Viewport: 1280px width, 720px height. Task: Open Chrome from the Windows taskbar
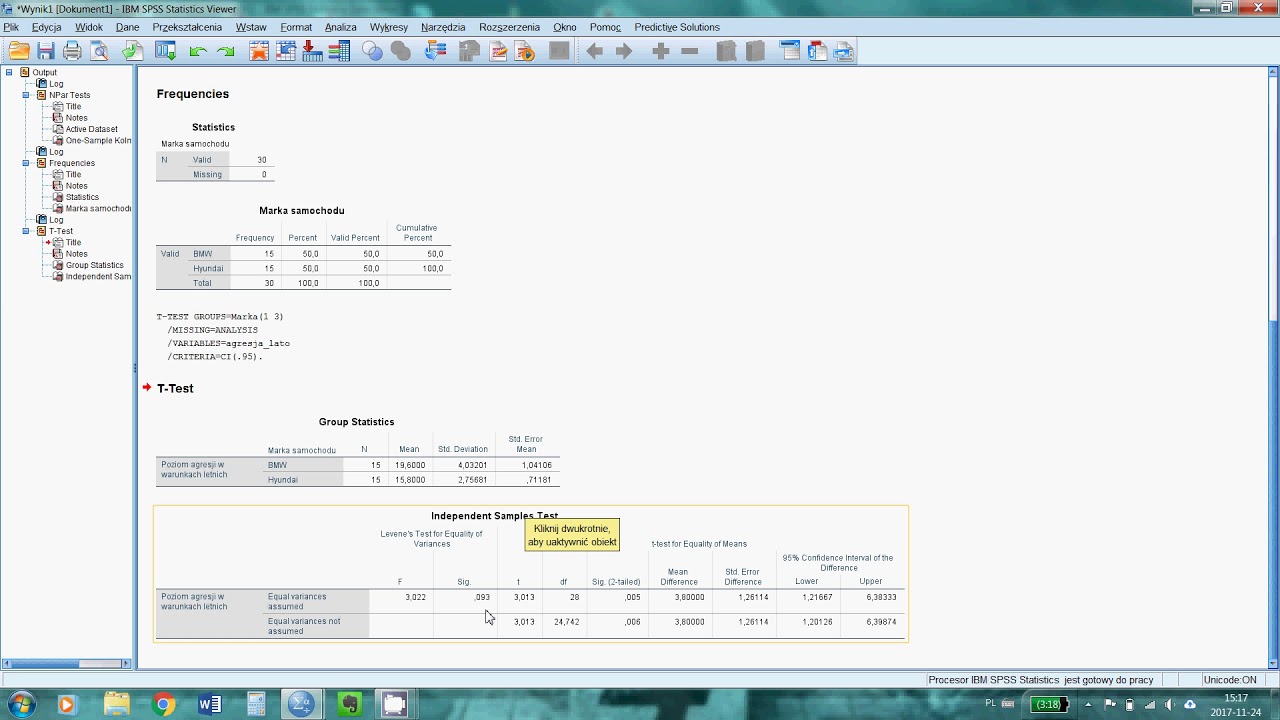163,705
